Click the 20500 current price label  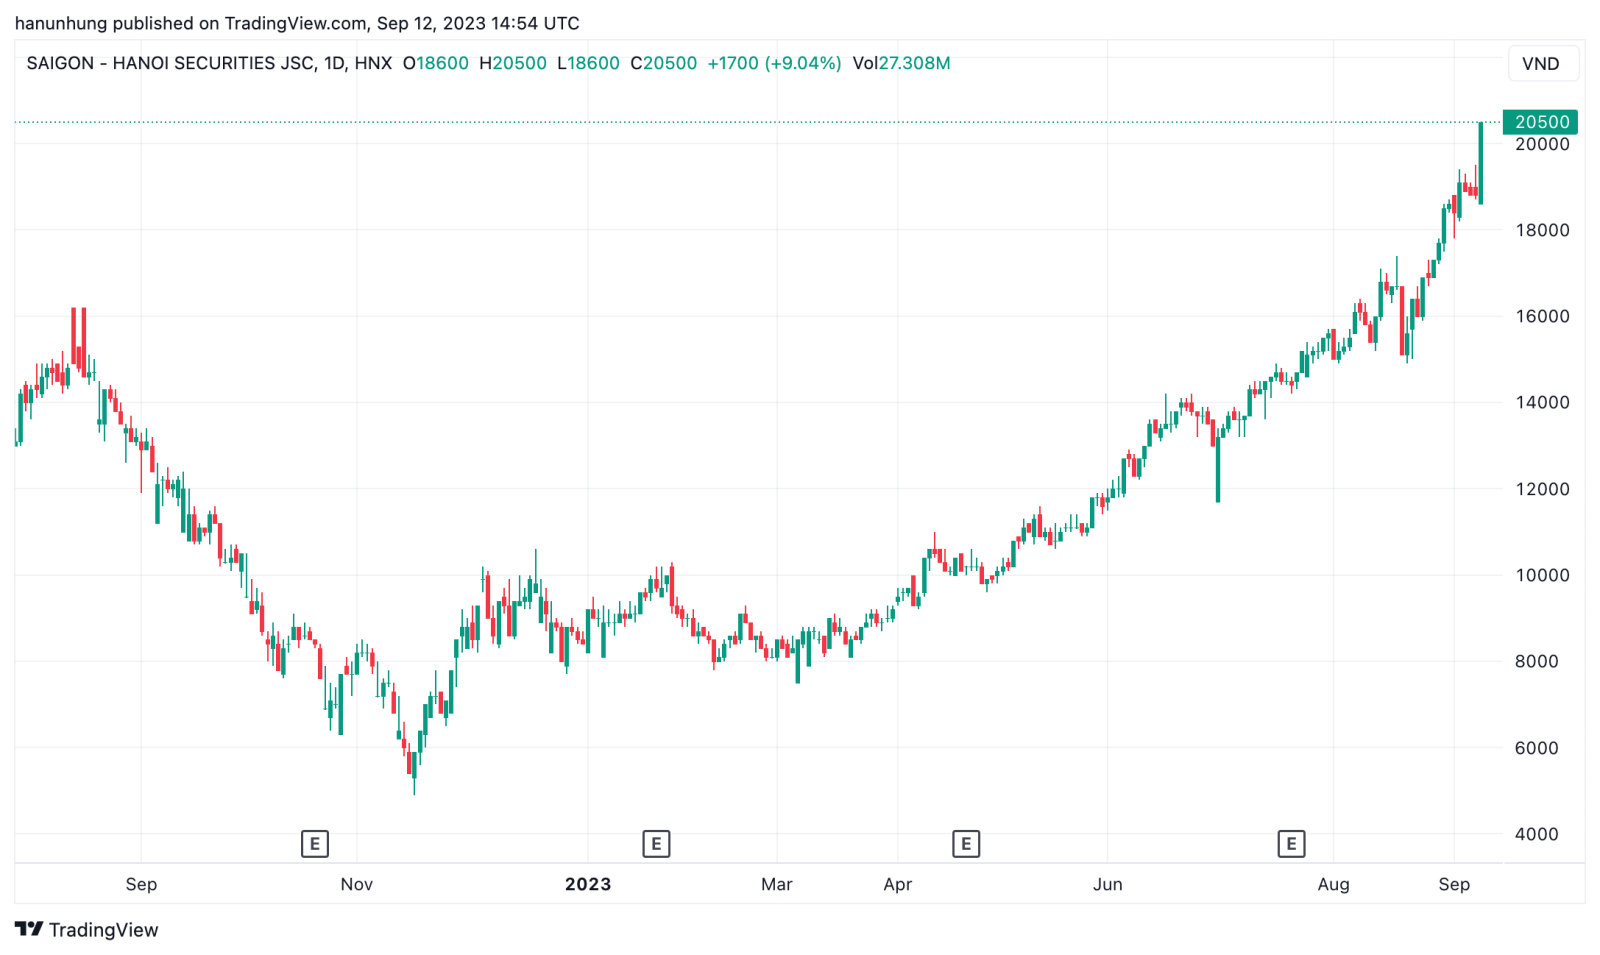click(1541, 122)
